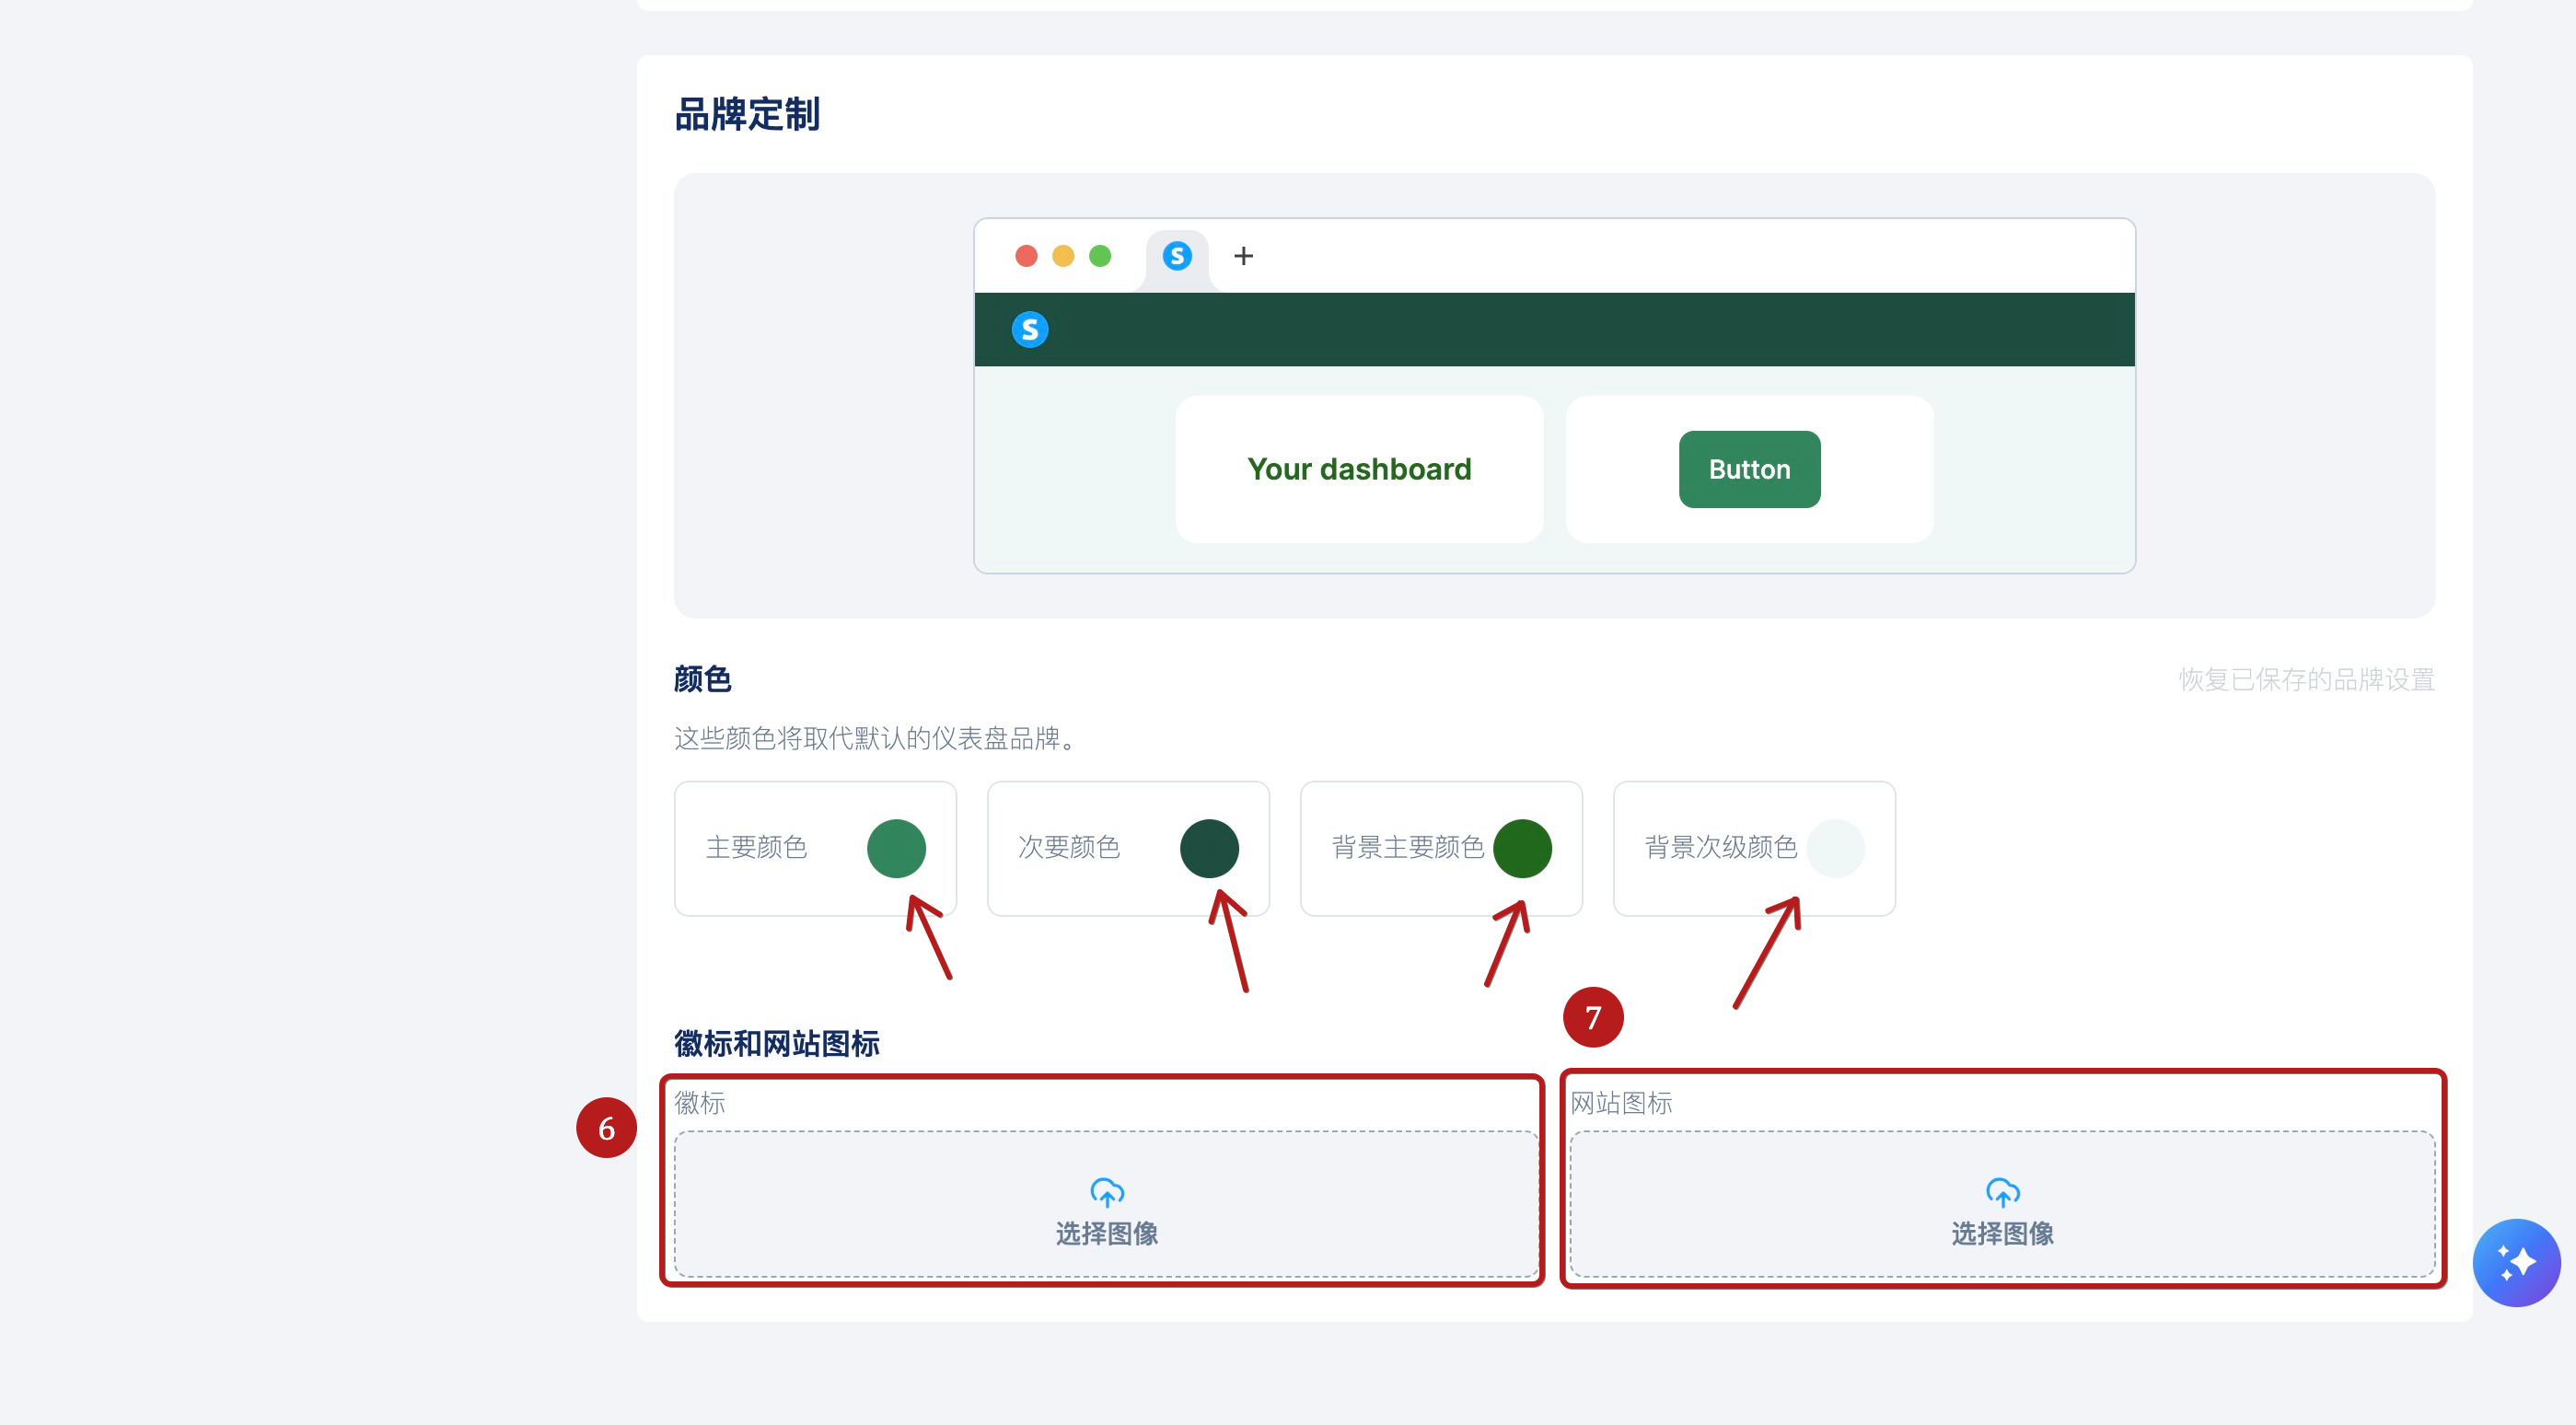Viewport: 2576px width, 1425px height.
Task: Open the 次要颜色 dark green swatch
Action: tap(1209, 848)
